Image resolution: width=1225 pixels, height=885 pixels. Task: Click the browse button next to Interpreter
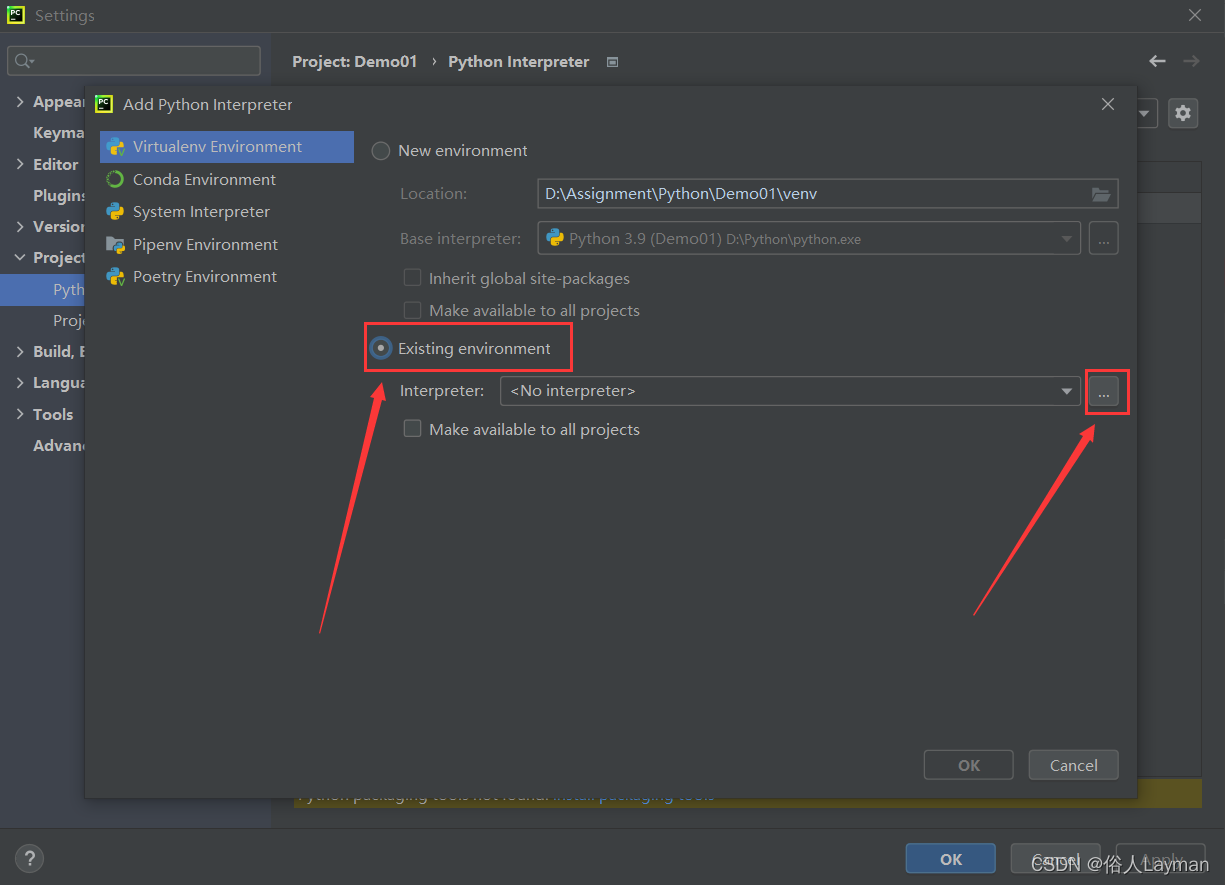pos(1103,393)
